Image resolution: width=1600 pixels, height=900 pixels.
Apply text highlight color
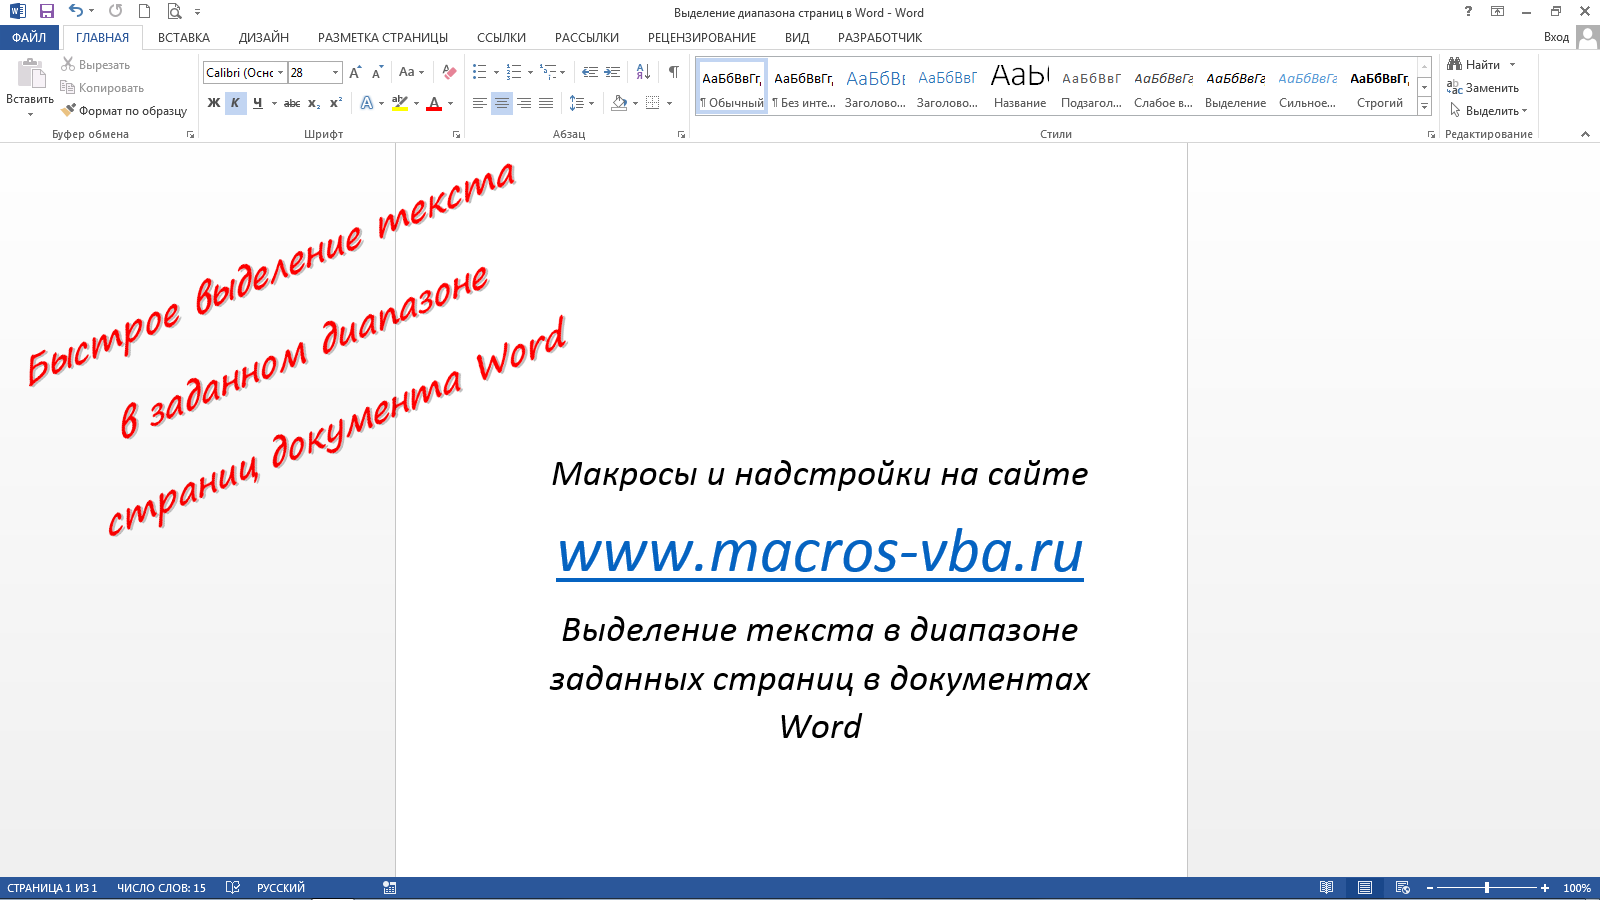pos(399,103)
